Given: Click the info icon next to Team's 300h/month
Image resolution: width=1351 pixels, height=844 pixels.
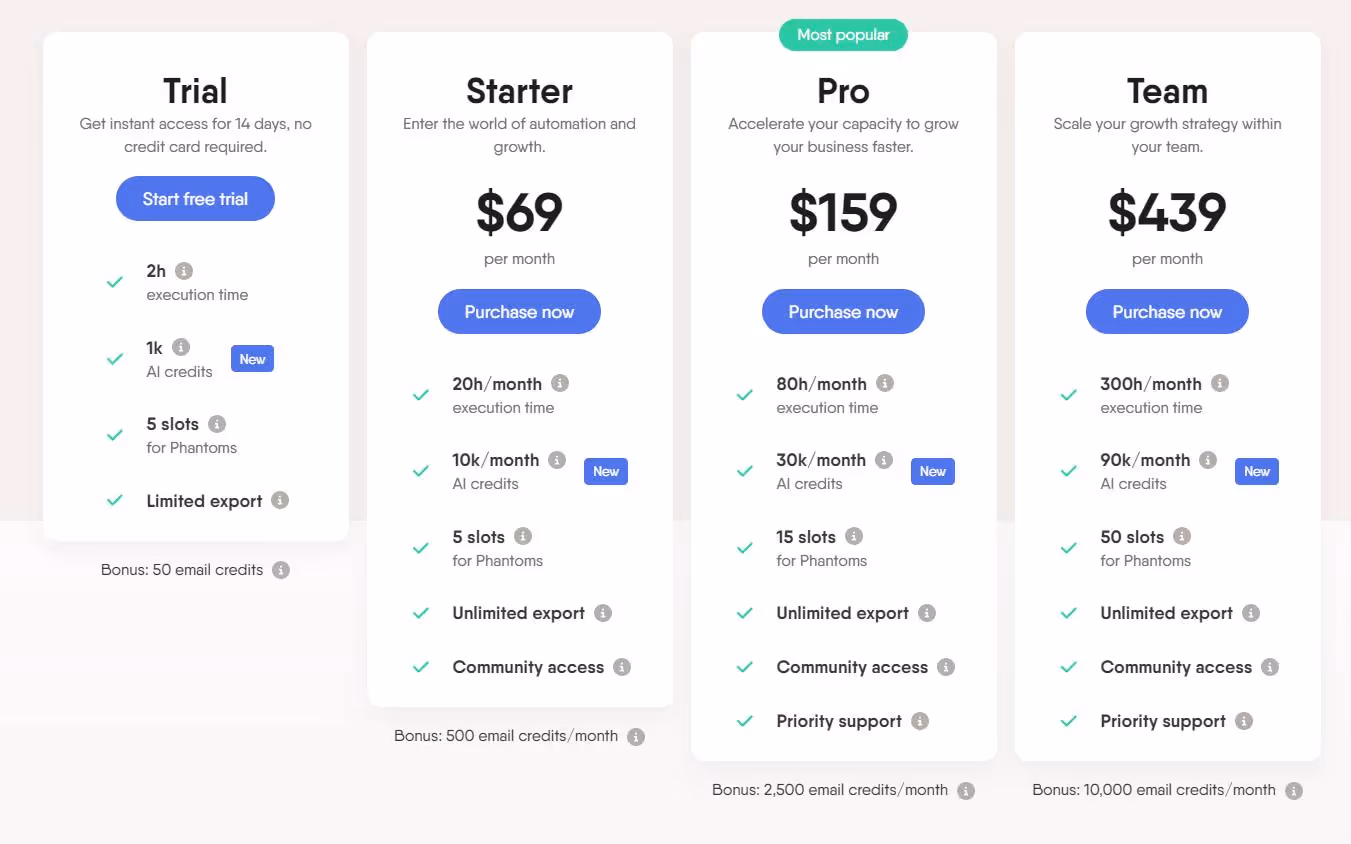Looking at the screenshot, I should (x=1219, y=382).
